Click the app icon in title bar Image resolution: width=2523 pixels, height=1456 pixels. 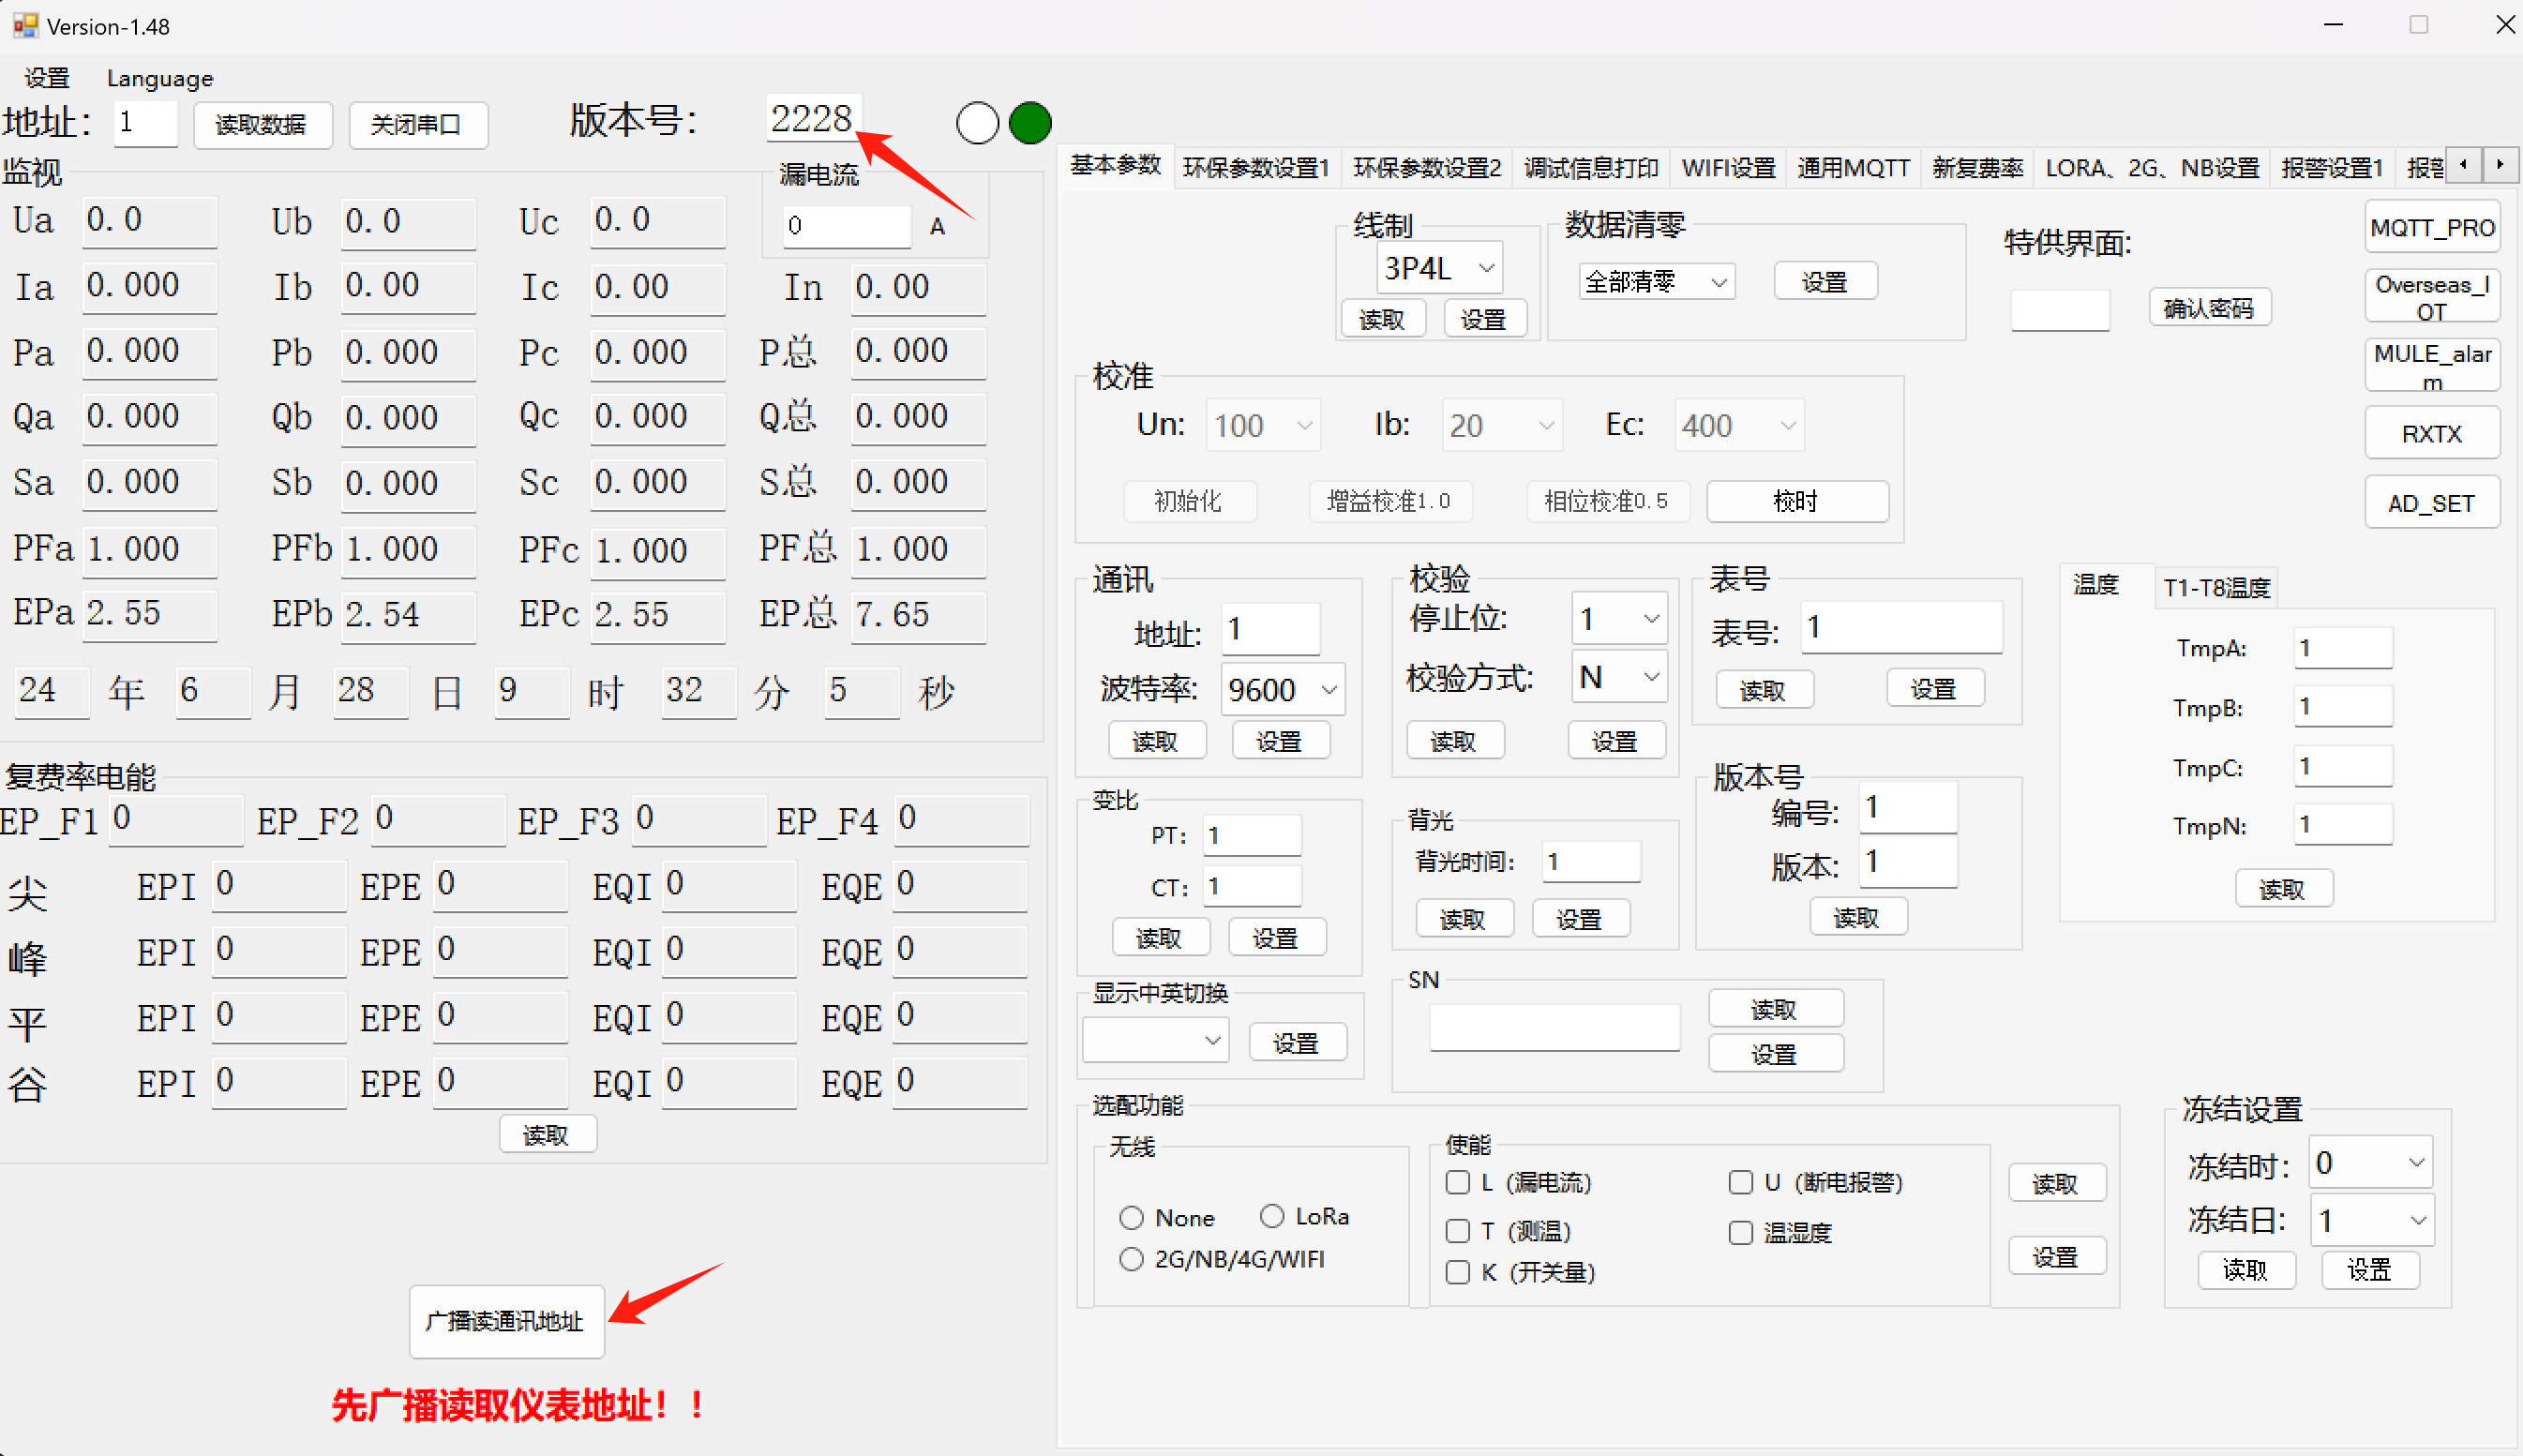point(24,25)
